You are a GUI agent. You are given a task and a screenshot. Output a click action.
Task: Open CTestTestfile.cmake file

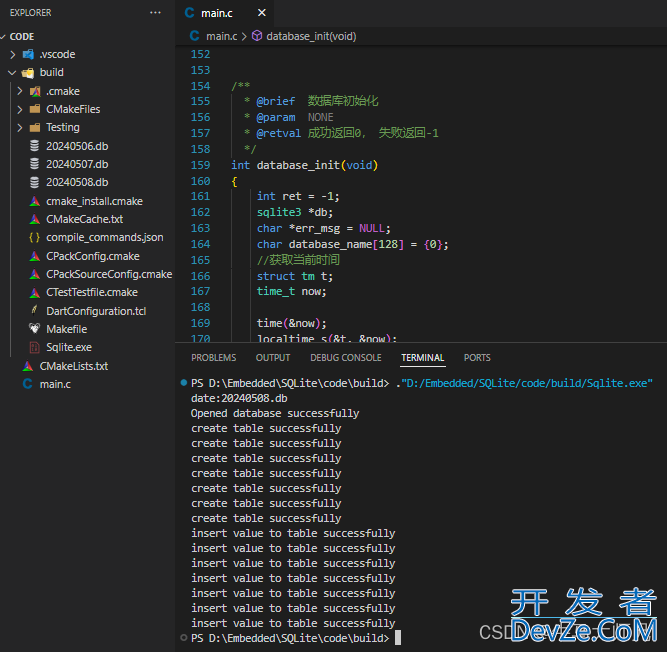coord(92,292)
